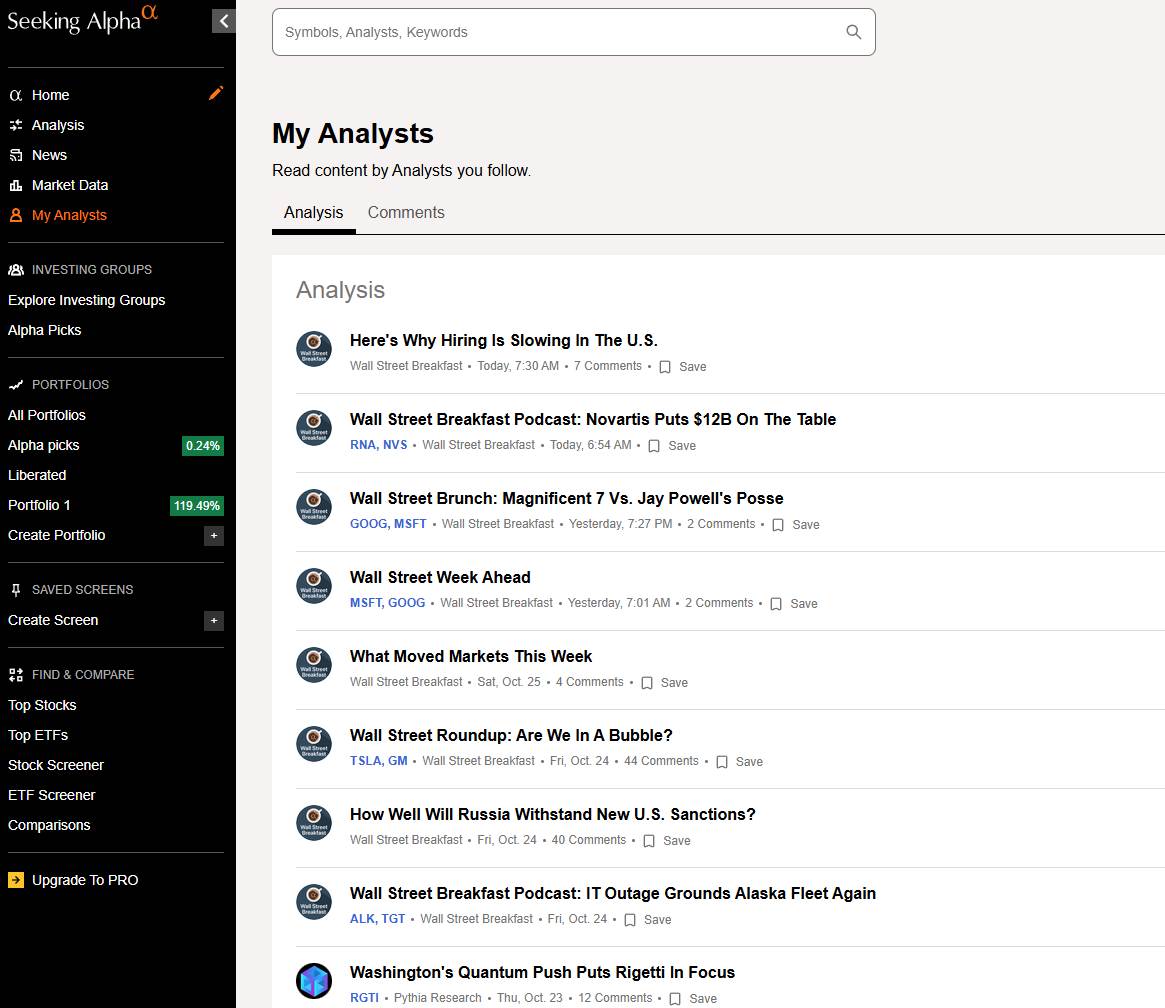Select the Analysis tab
The height and width of the screenshot is (1008, 1165).
313,213
